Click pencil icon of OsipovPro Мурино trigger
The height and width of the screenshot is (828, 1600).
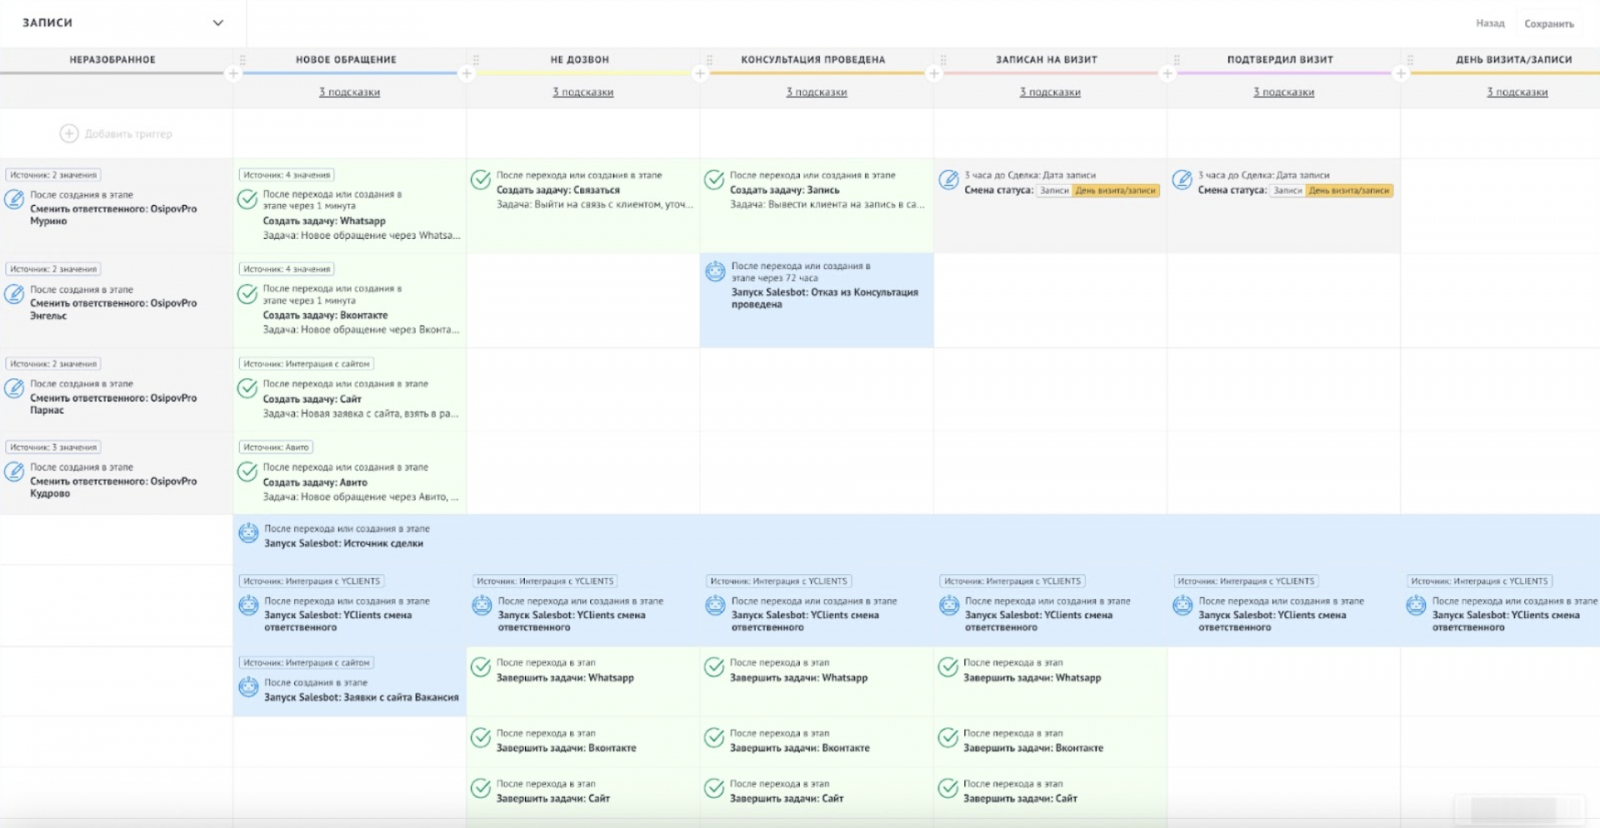coord(15,199)
